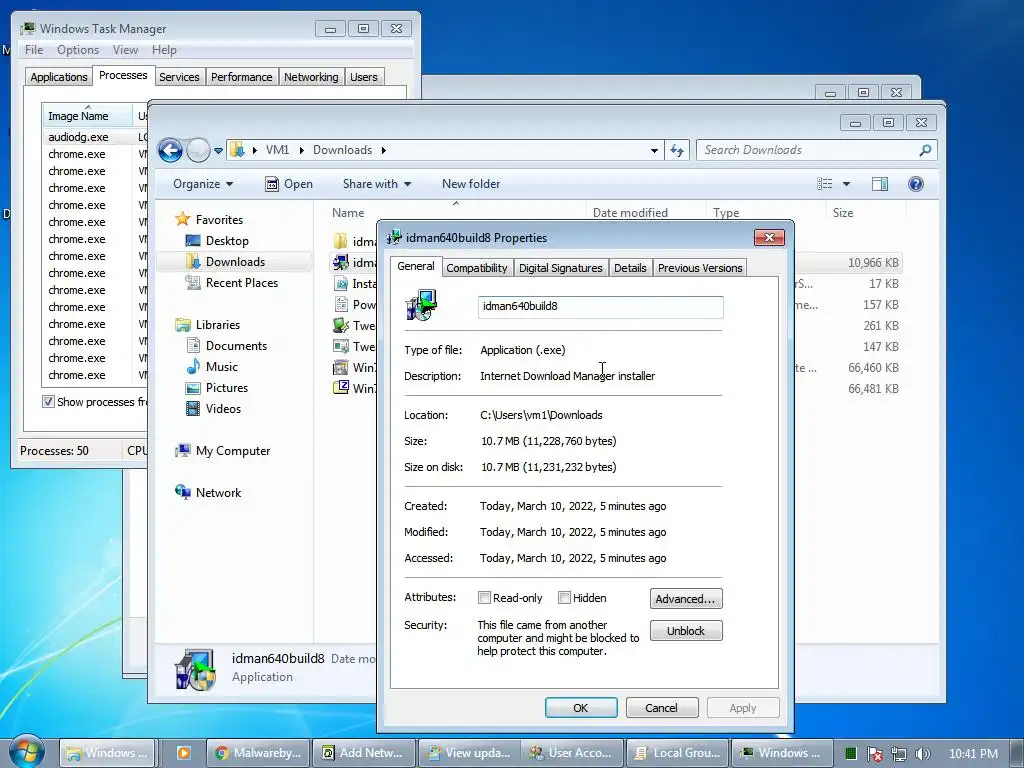Click the General tab in Properties
Image resolution: width=1024 pixels, height=768 pixels.
416,266
